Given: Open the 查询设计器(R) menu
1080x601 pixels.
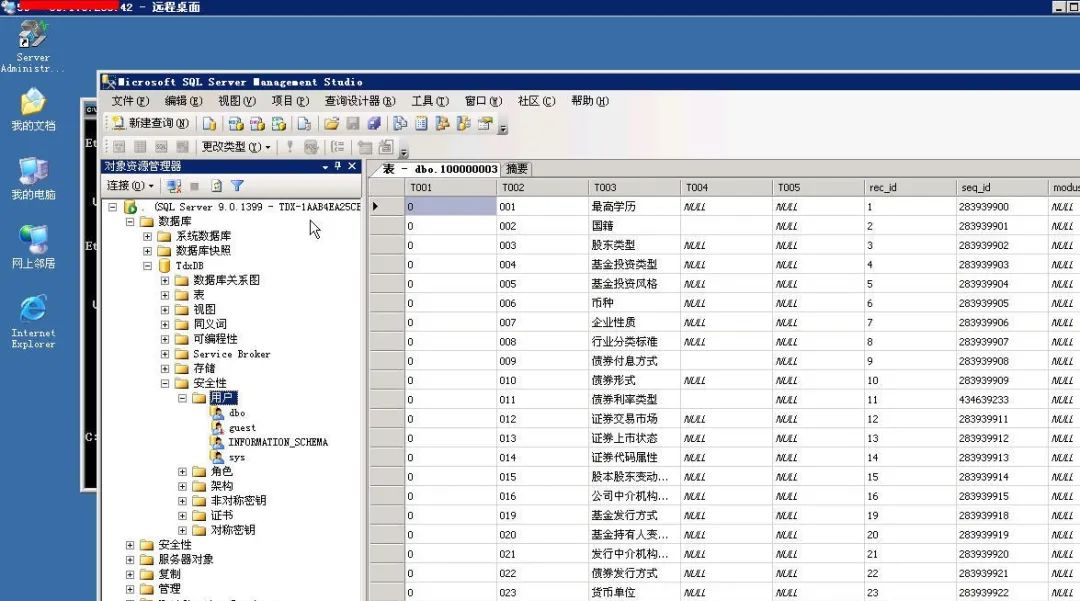Looking at the screenshot, I should click(360, 101).
